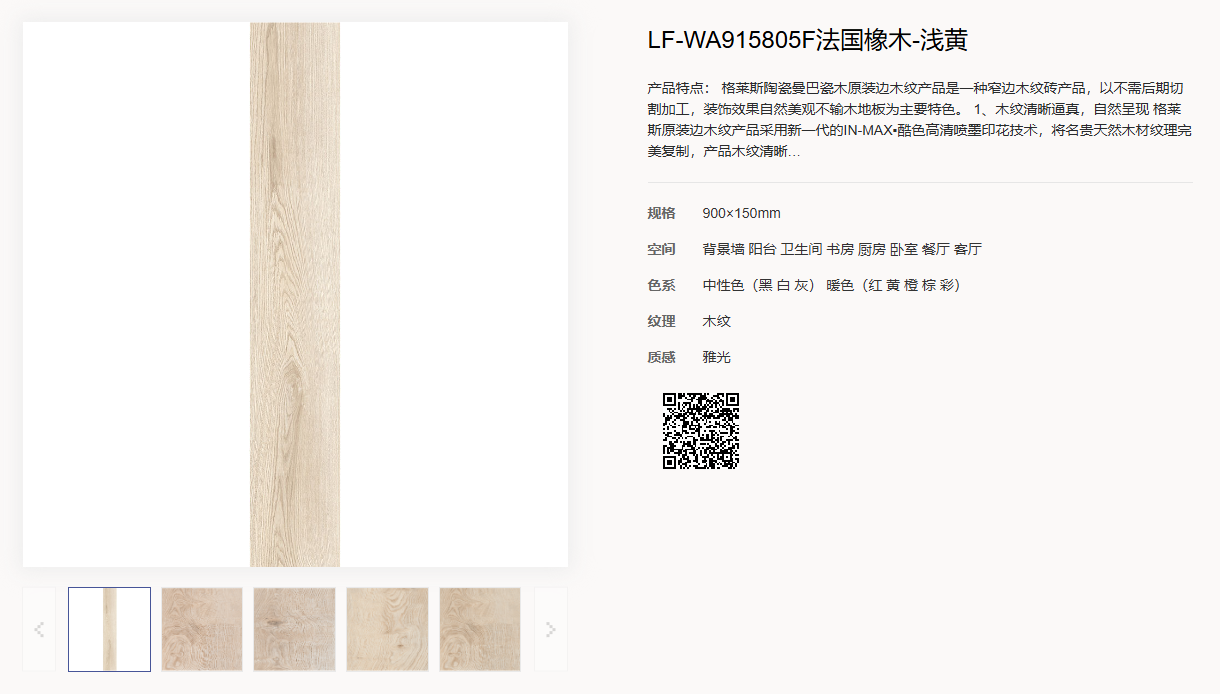
Task: Select the second wood texture thumbnail
Action: click(202, 629)
